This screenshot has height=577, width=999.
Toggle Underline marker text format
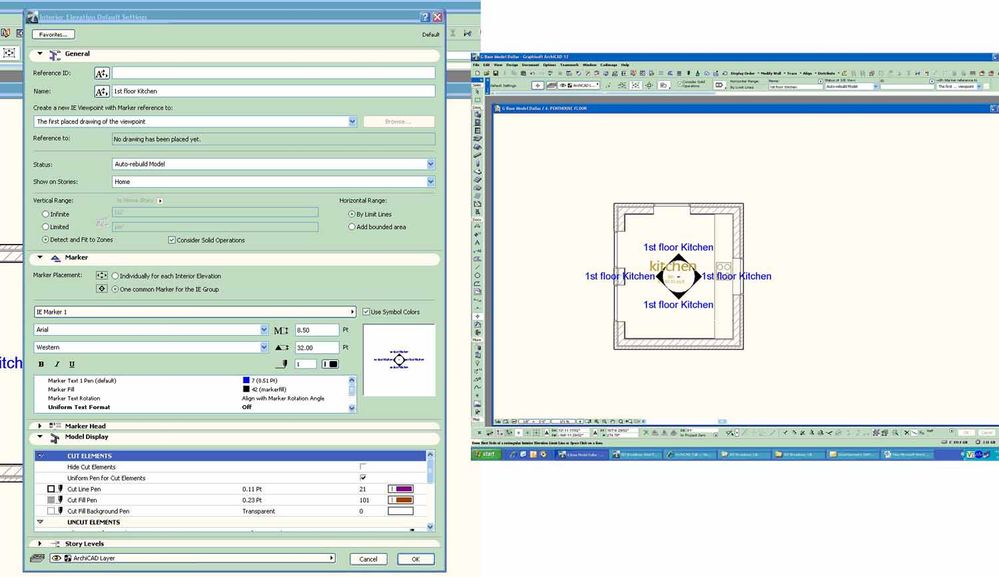click(x=71, y=364)
